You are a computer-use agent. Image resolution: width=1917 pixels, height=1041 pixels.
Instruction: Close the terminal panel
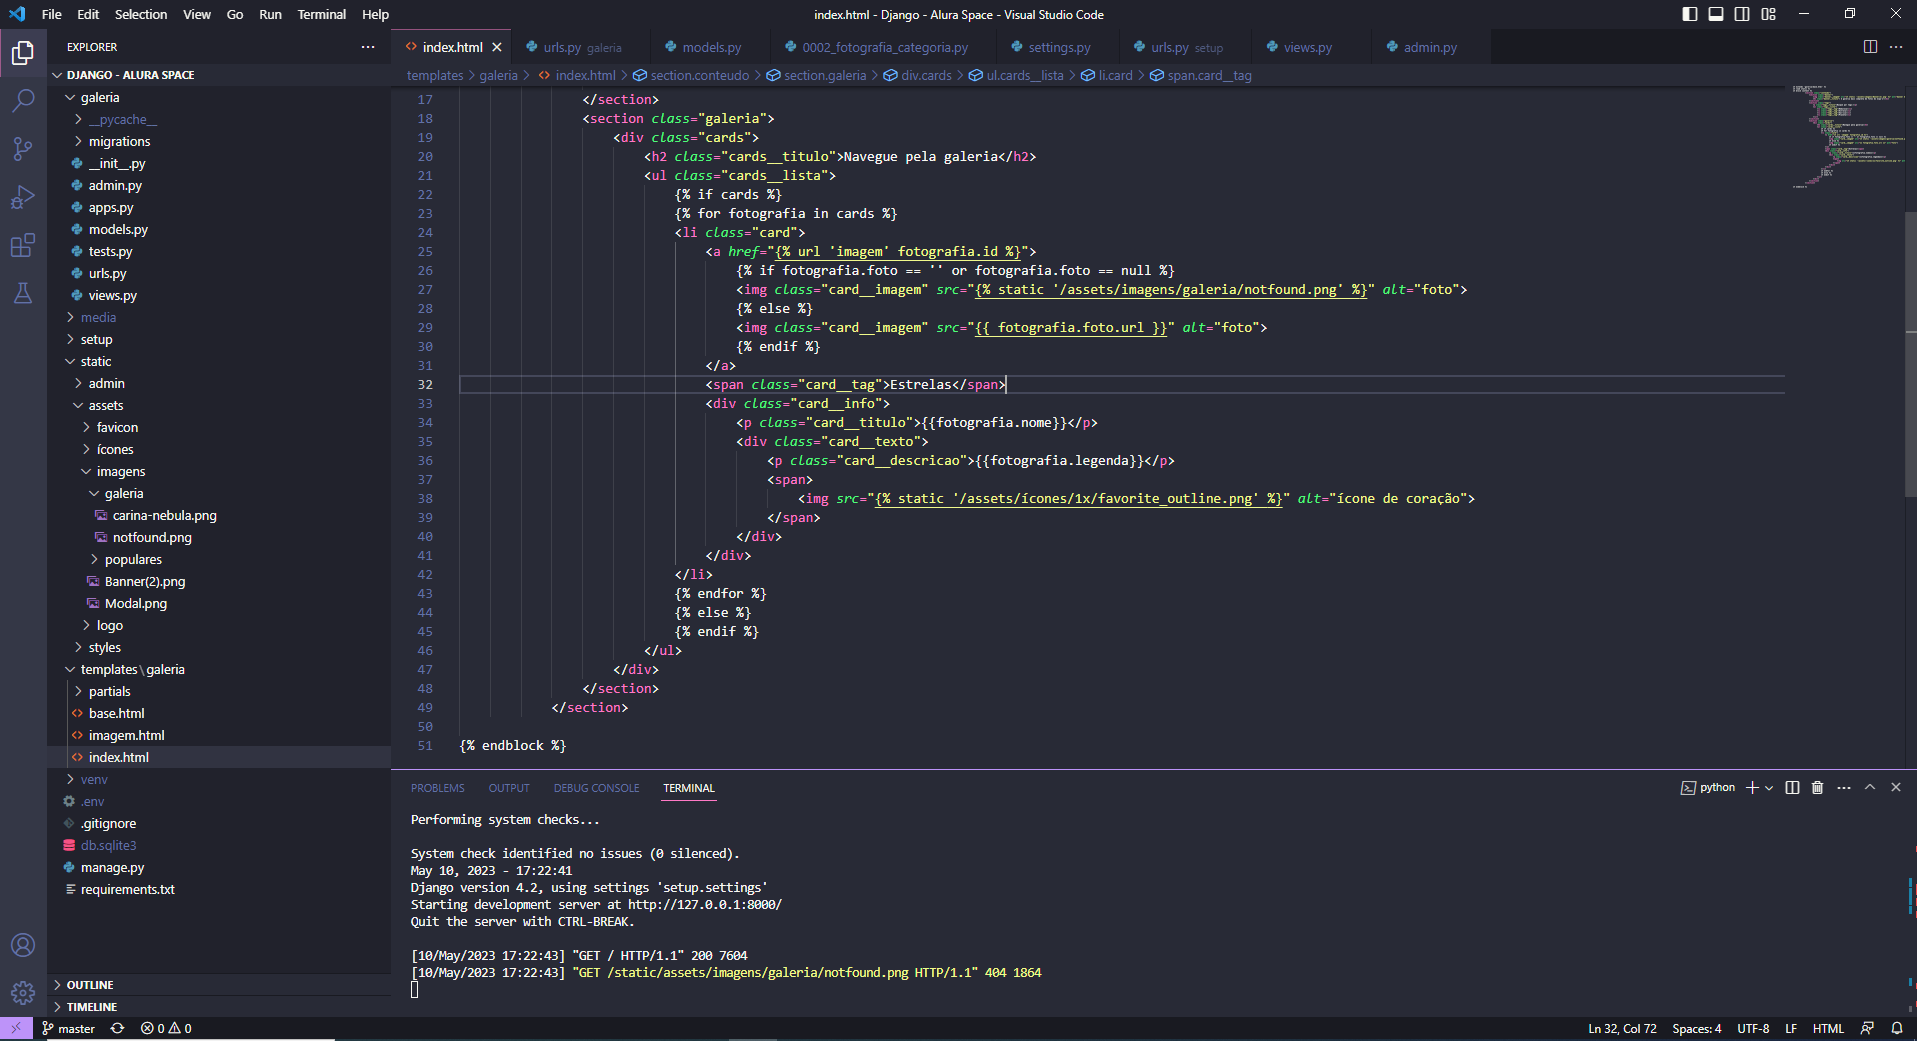[1896, 788]
